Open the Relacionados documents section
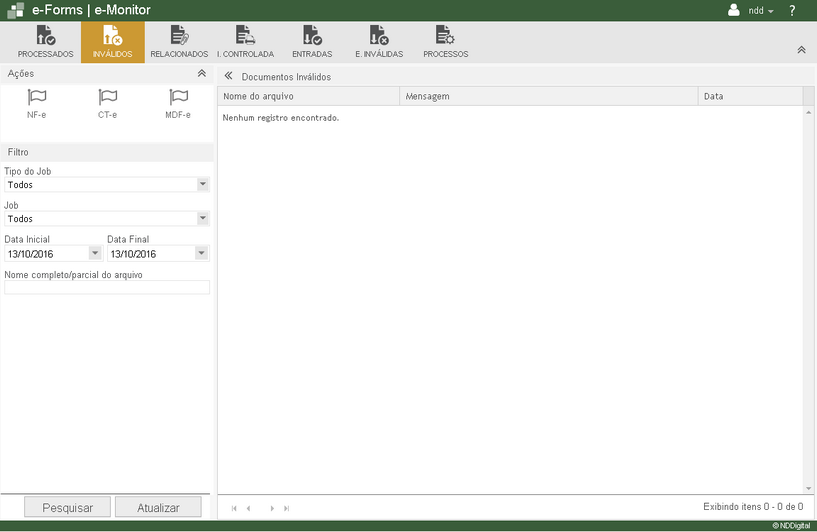This screenshot has height=532, width=817. click(x=179, y=42)
